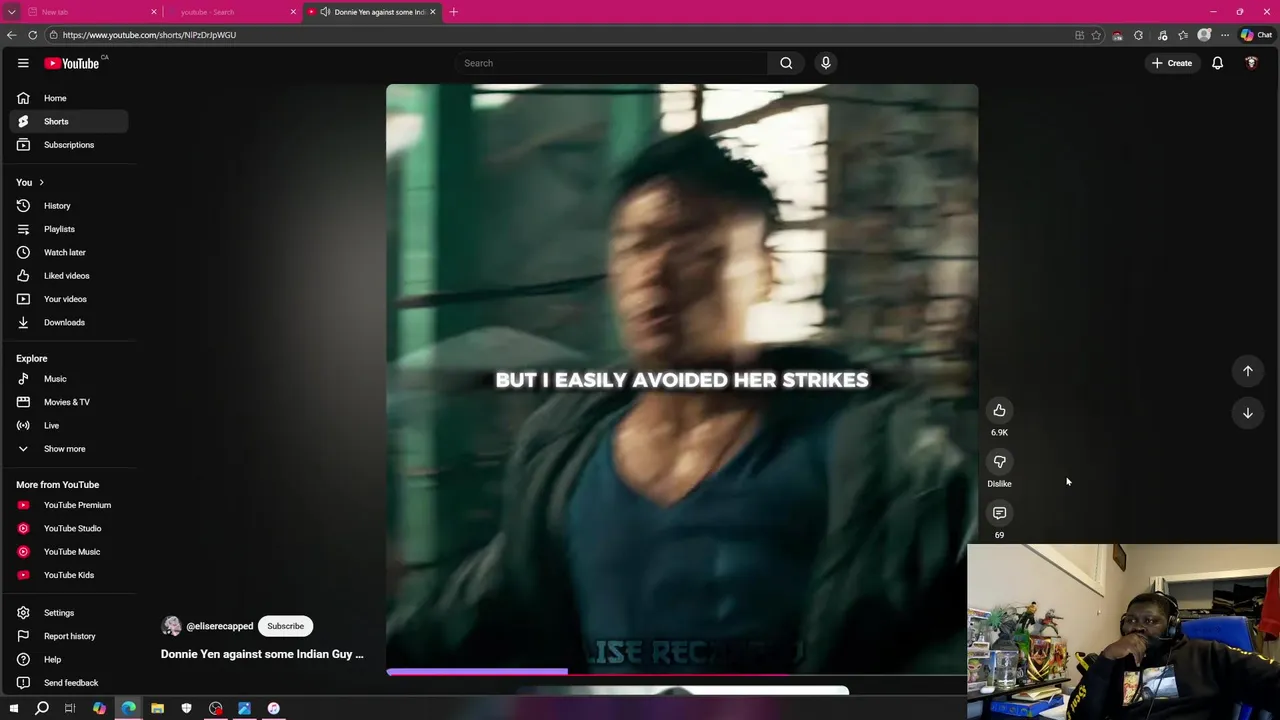The width and height of the screenshot is (1280, 720).
Task: Open the Favorites list
Action: [x=1183, y=35]
